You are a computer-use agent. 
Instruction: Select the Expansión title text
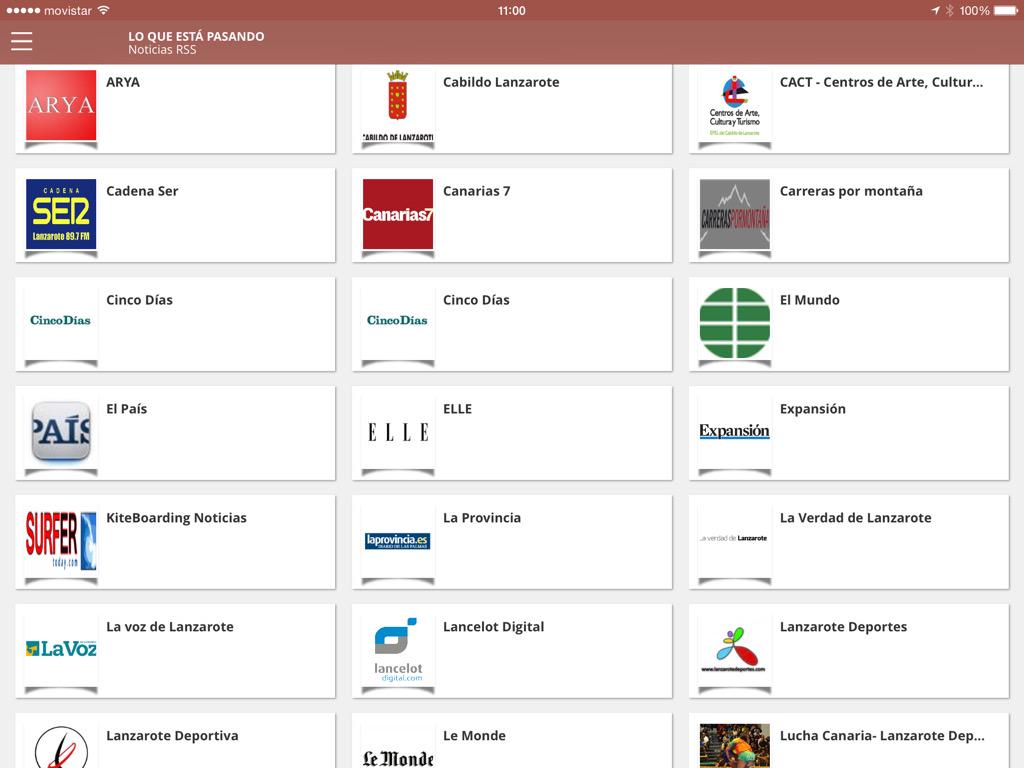pos(812,409)
